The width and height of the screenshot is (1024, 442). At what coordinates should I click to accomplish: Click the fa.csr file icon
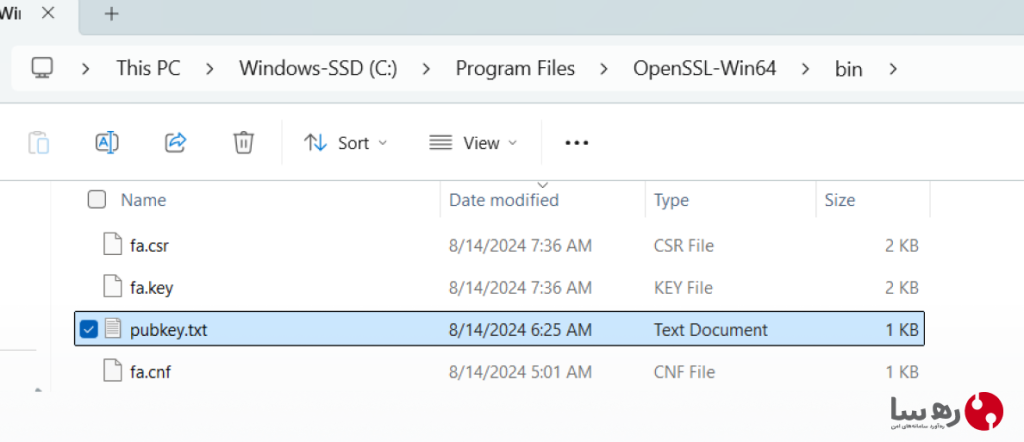click(113, 244)
